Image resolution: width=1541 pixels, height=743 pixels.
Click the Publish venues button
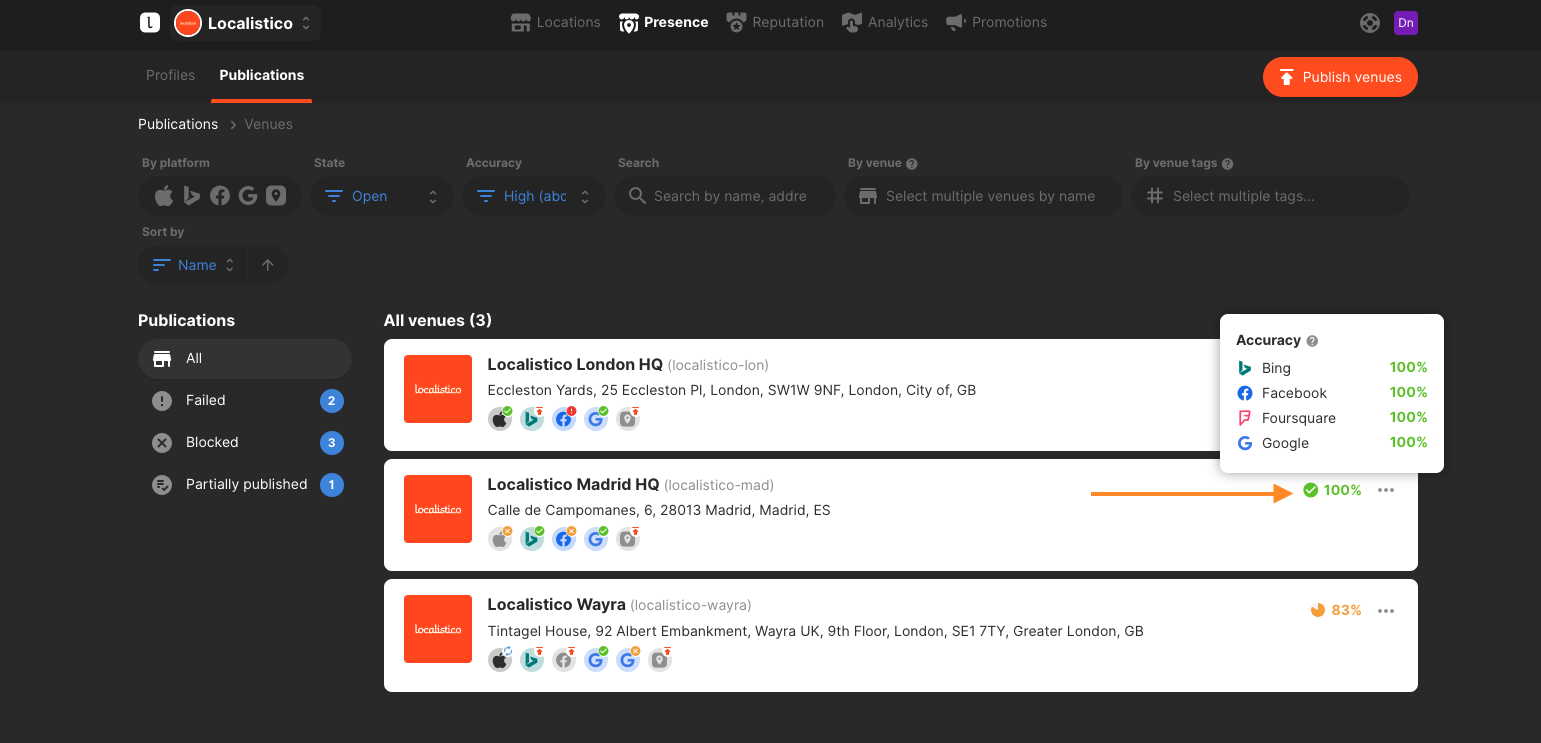coord(1340,77)
